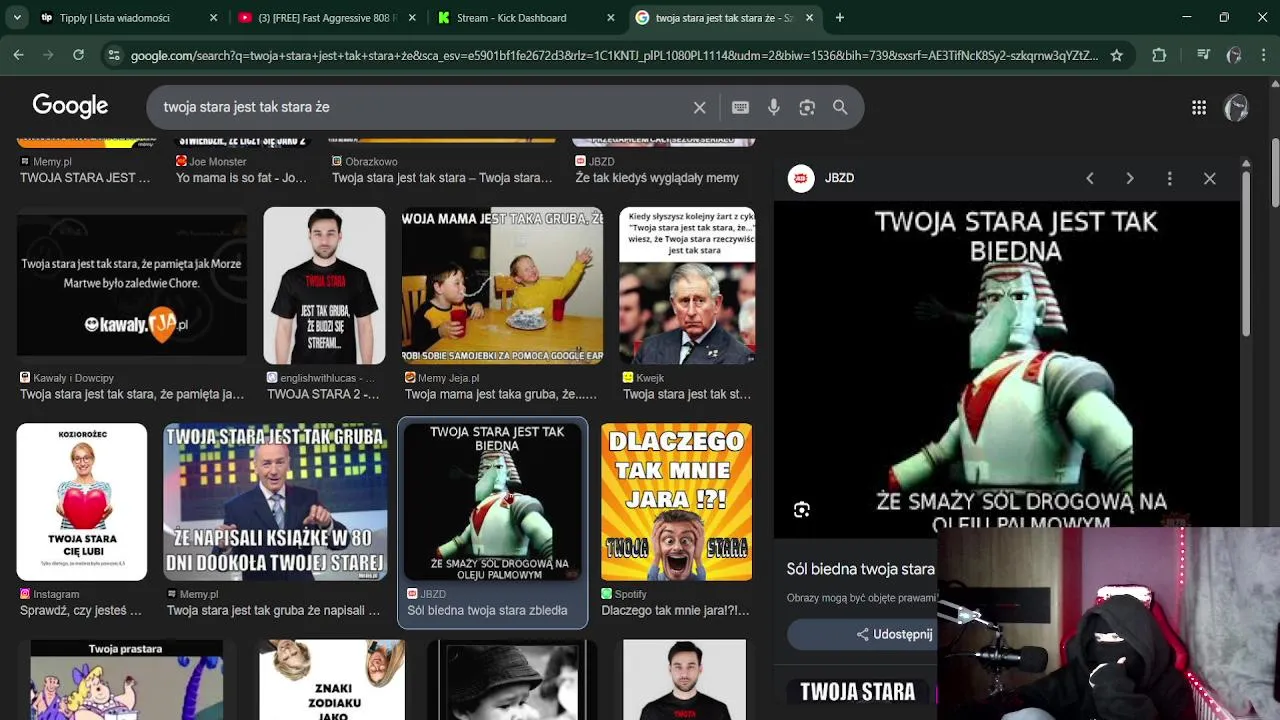
Task: Click the Google logo
Action: (70, 106)
